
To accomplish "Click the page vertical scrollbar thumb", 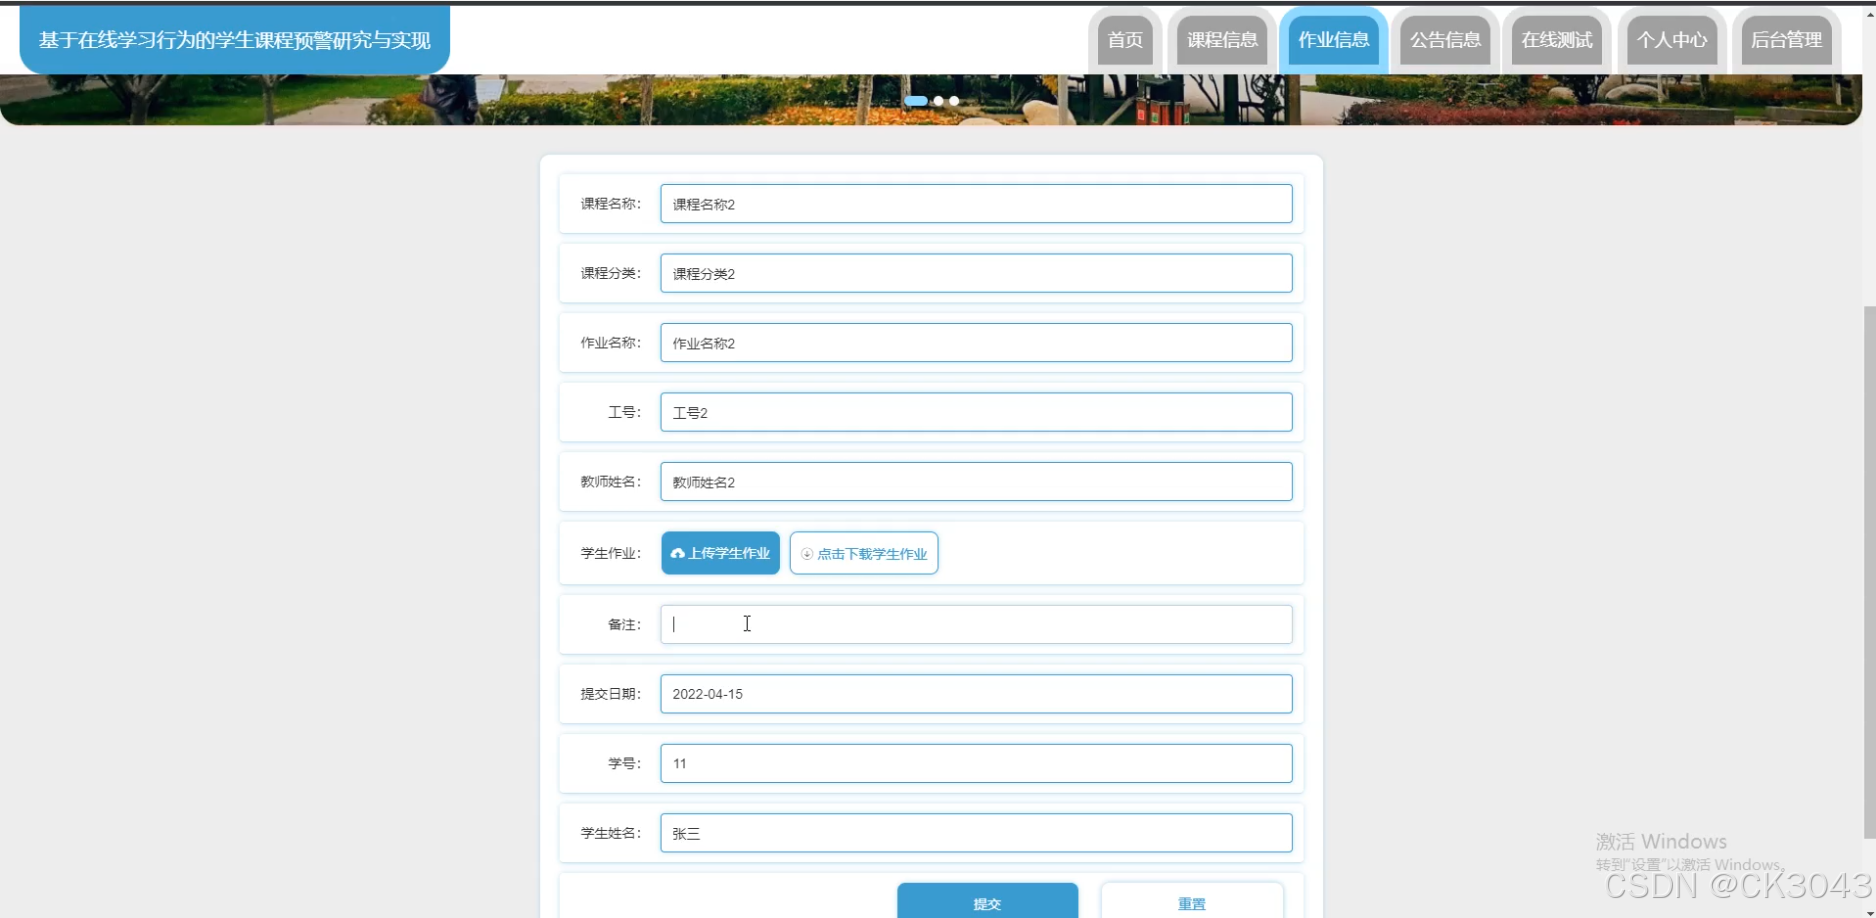I will (1869, 572).
